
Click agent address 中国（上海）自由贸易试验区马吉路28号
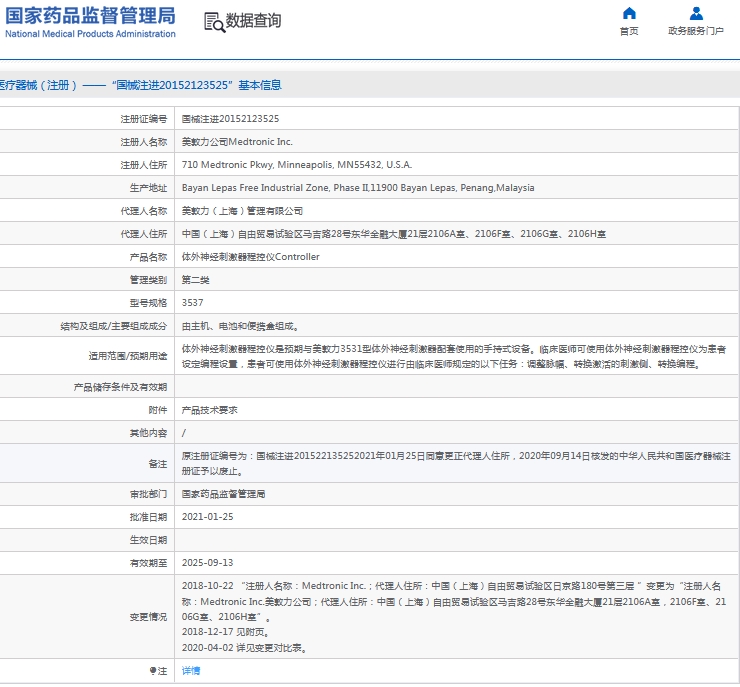point(394,234)
